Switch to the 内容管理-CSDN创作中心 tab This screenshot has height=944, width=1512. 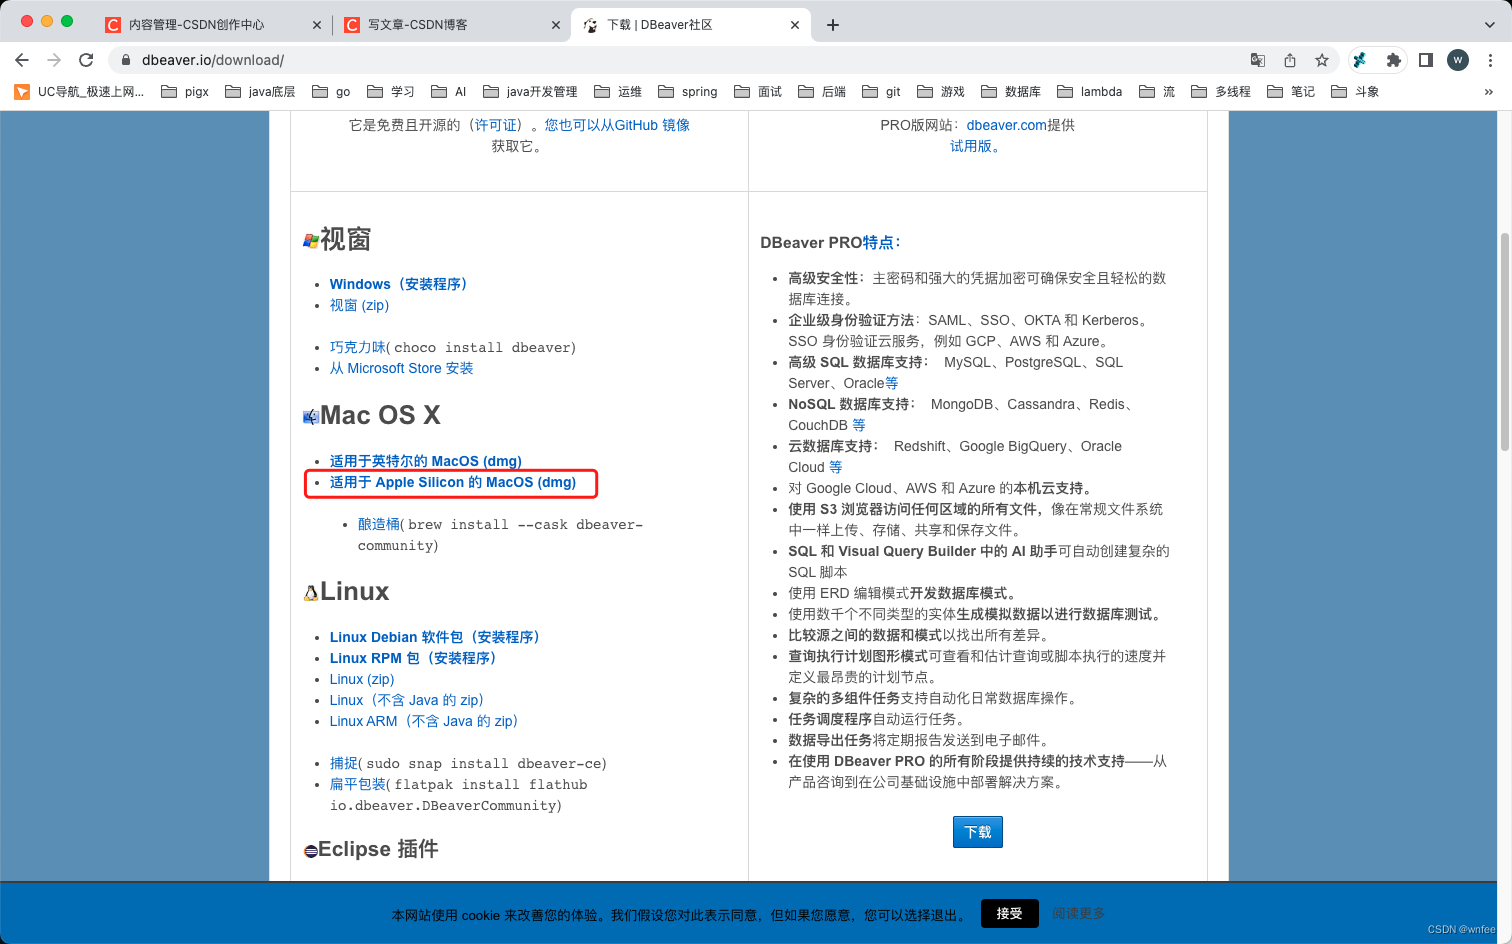tap(196, 25)
